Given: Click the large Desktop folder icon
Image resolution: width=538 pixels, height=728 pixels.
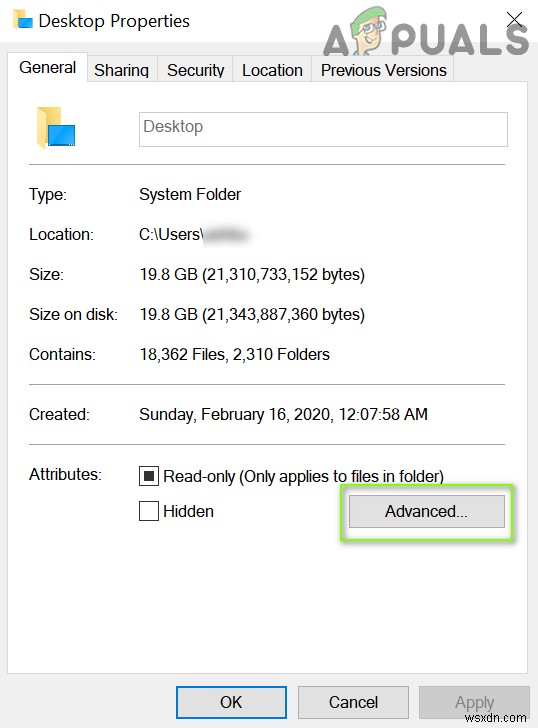Looking at the screenshot, I should [x=56, y=128].
